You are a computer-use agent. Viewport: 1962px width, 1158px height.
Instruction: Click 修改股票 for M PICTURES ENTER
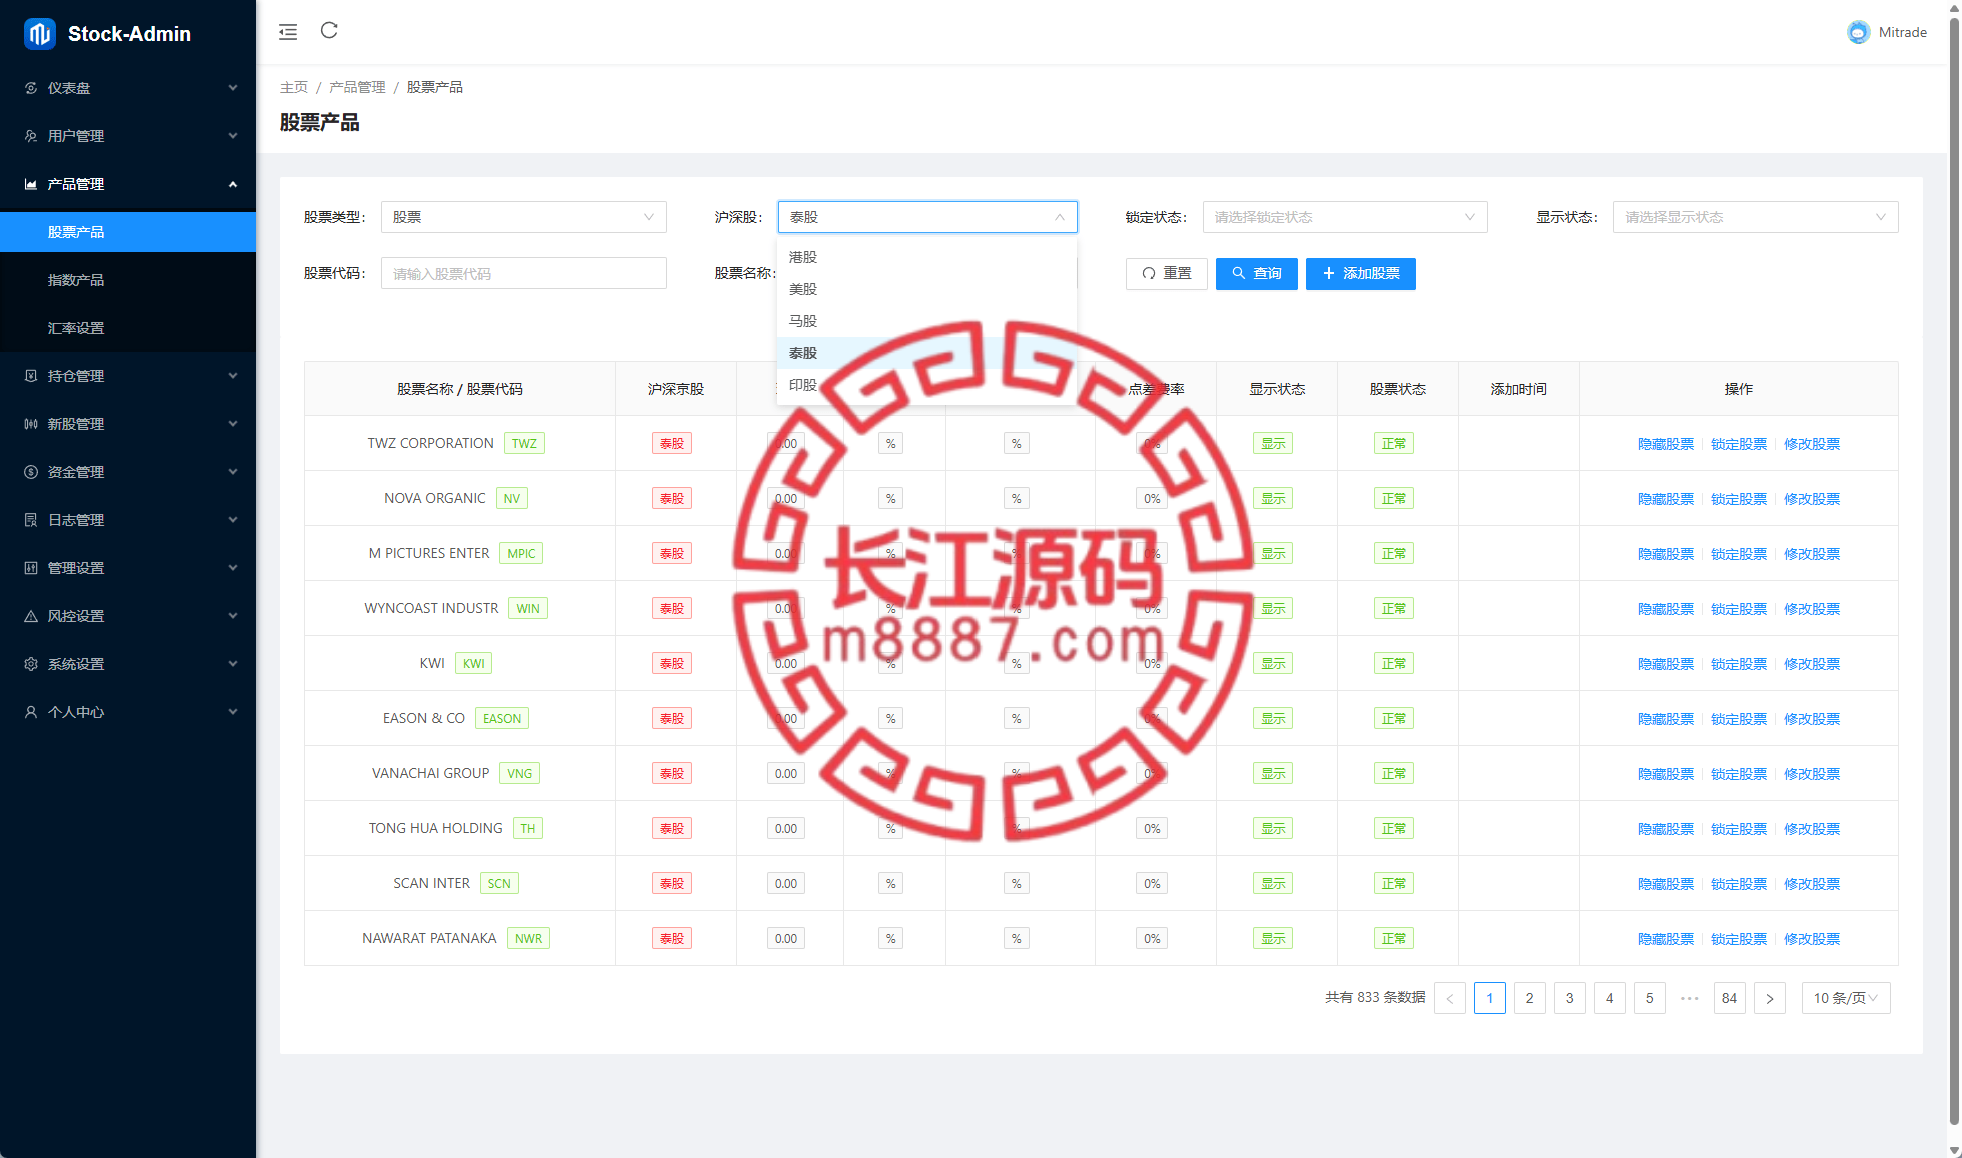pyautogui.click(x=1812, y=554)
